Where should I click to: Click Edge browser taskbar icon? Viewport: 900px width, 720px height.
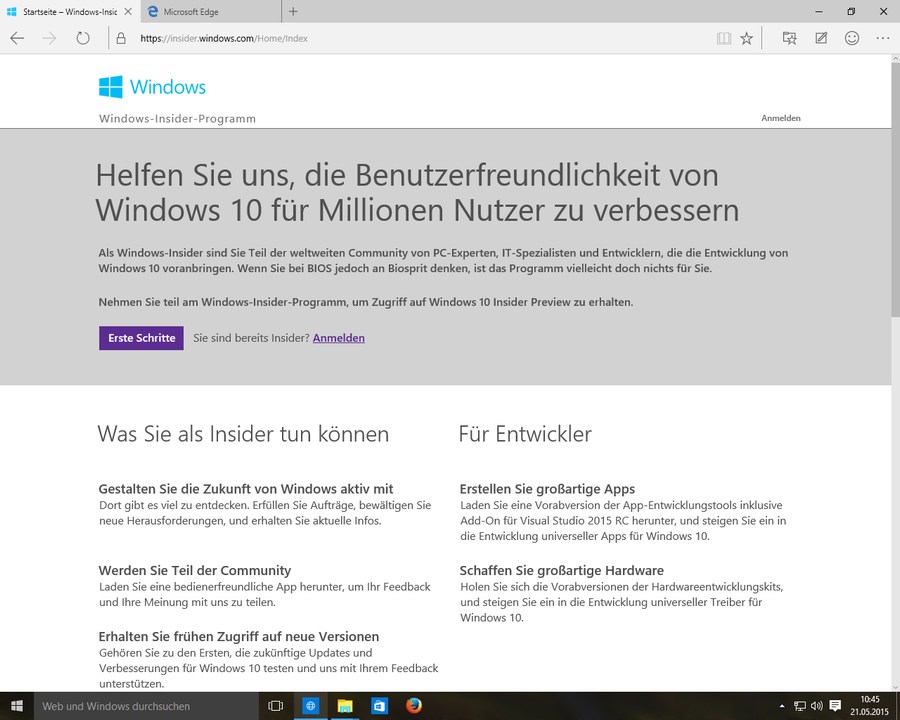(x=311, y=706)
